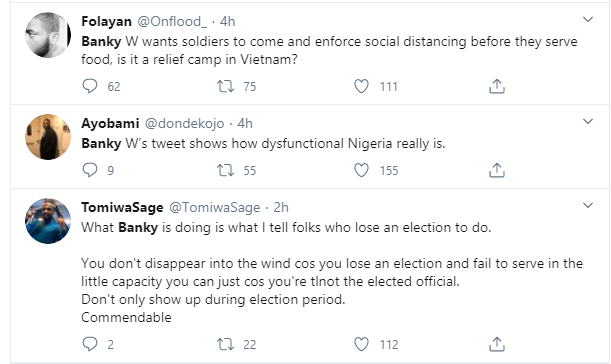Visit the @dondekojo profile link

tap(184, 124)
